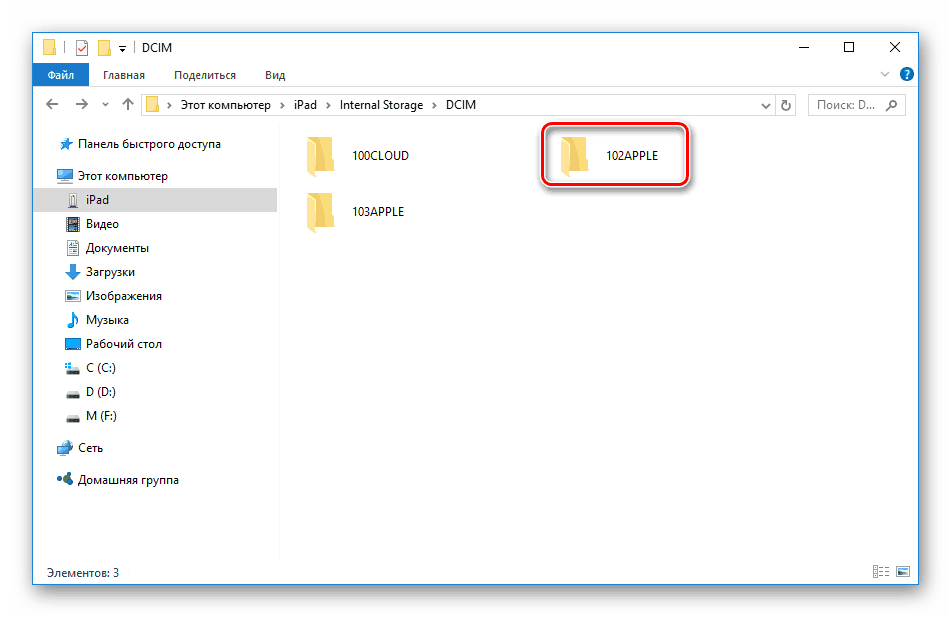Click Internal Storage in the address breadcrumb
951x617 pixels.
381,105
